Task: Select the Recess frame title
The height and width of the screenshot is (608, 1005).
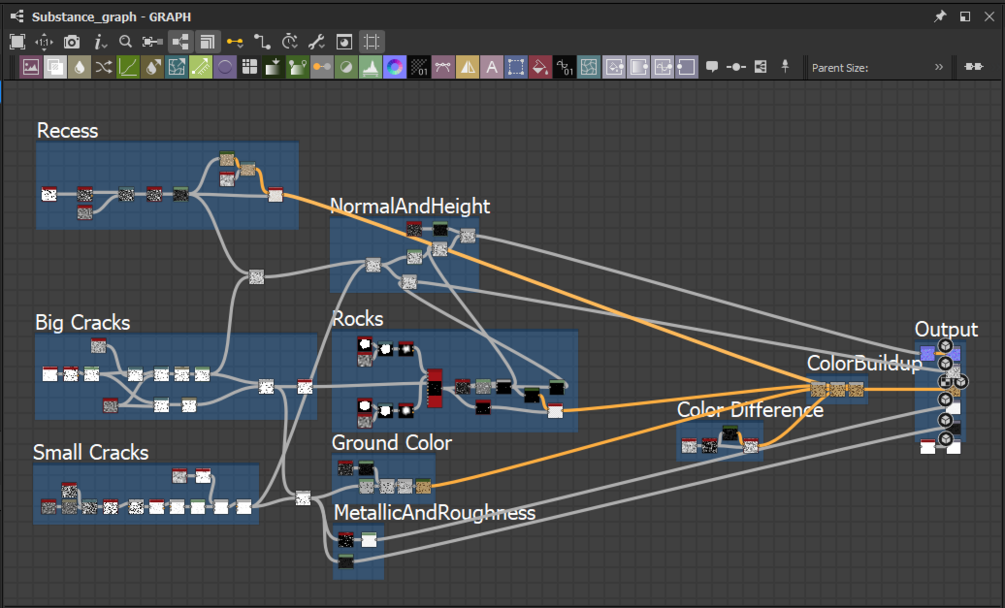Action: click(x=67, y=131)
